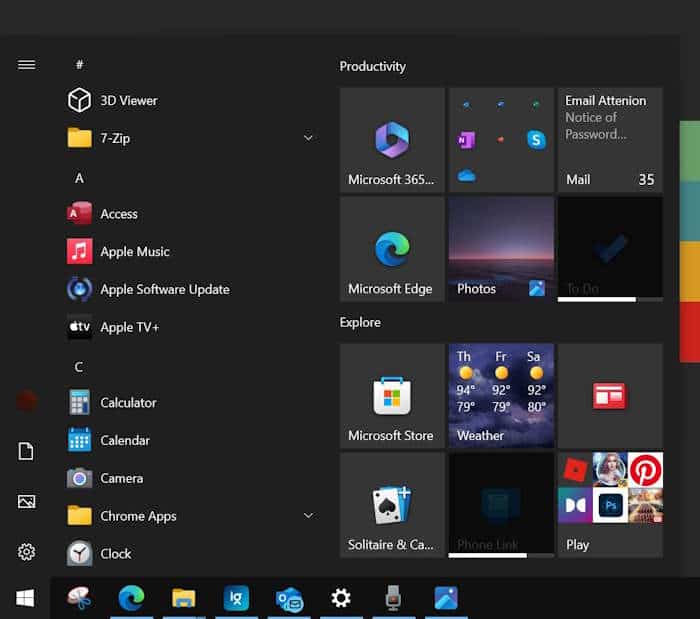
Task: Open the red News tile
Action: [x=610, y=396]
